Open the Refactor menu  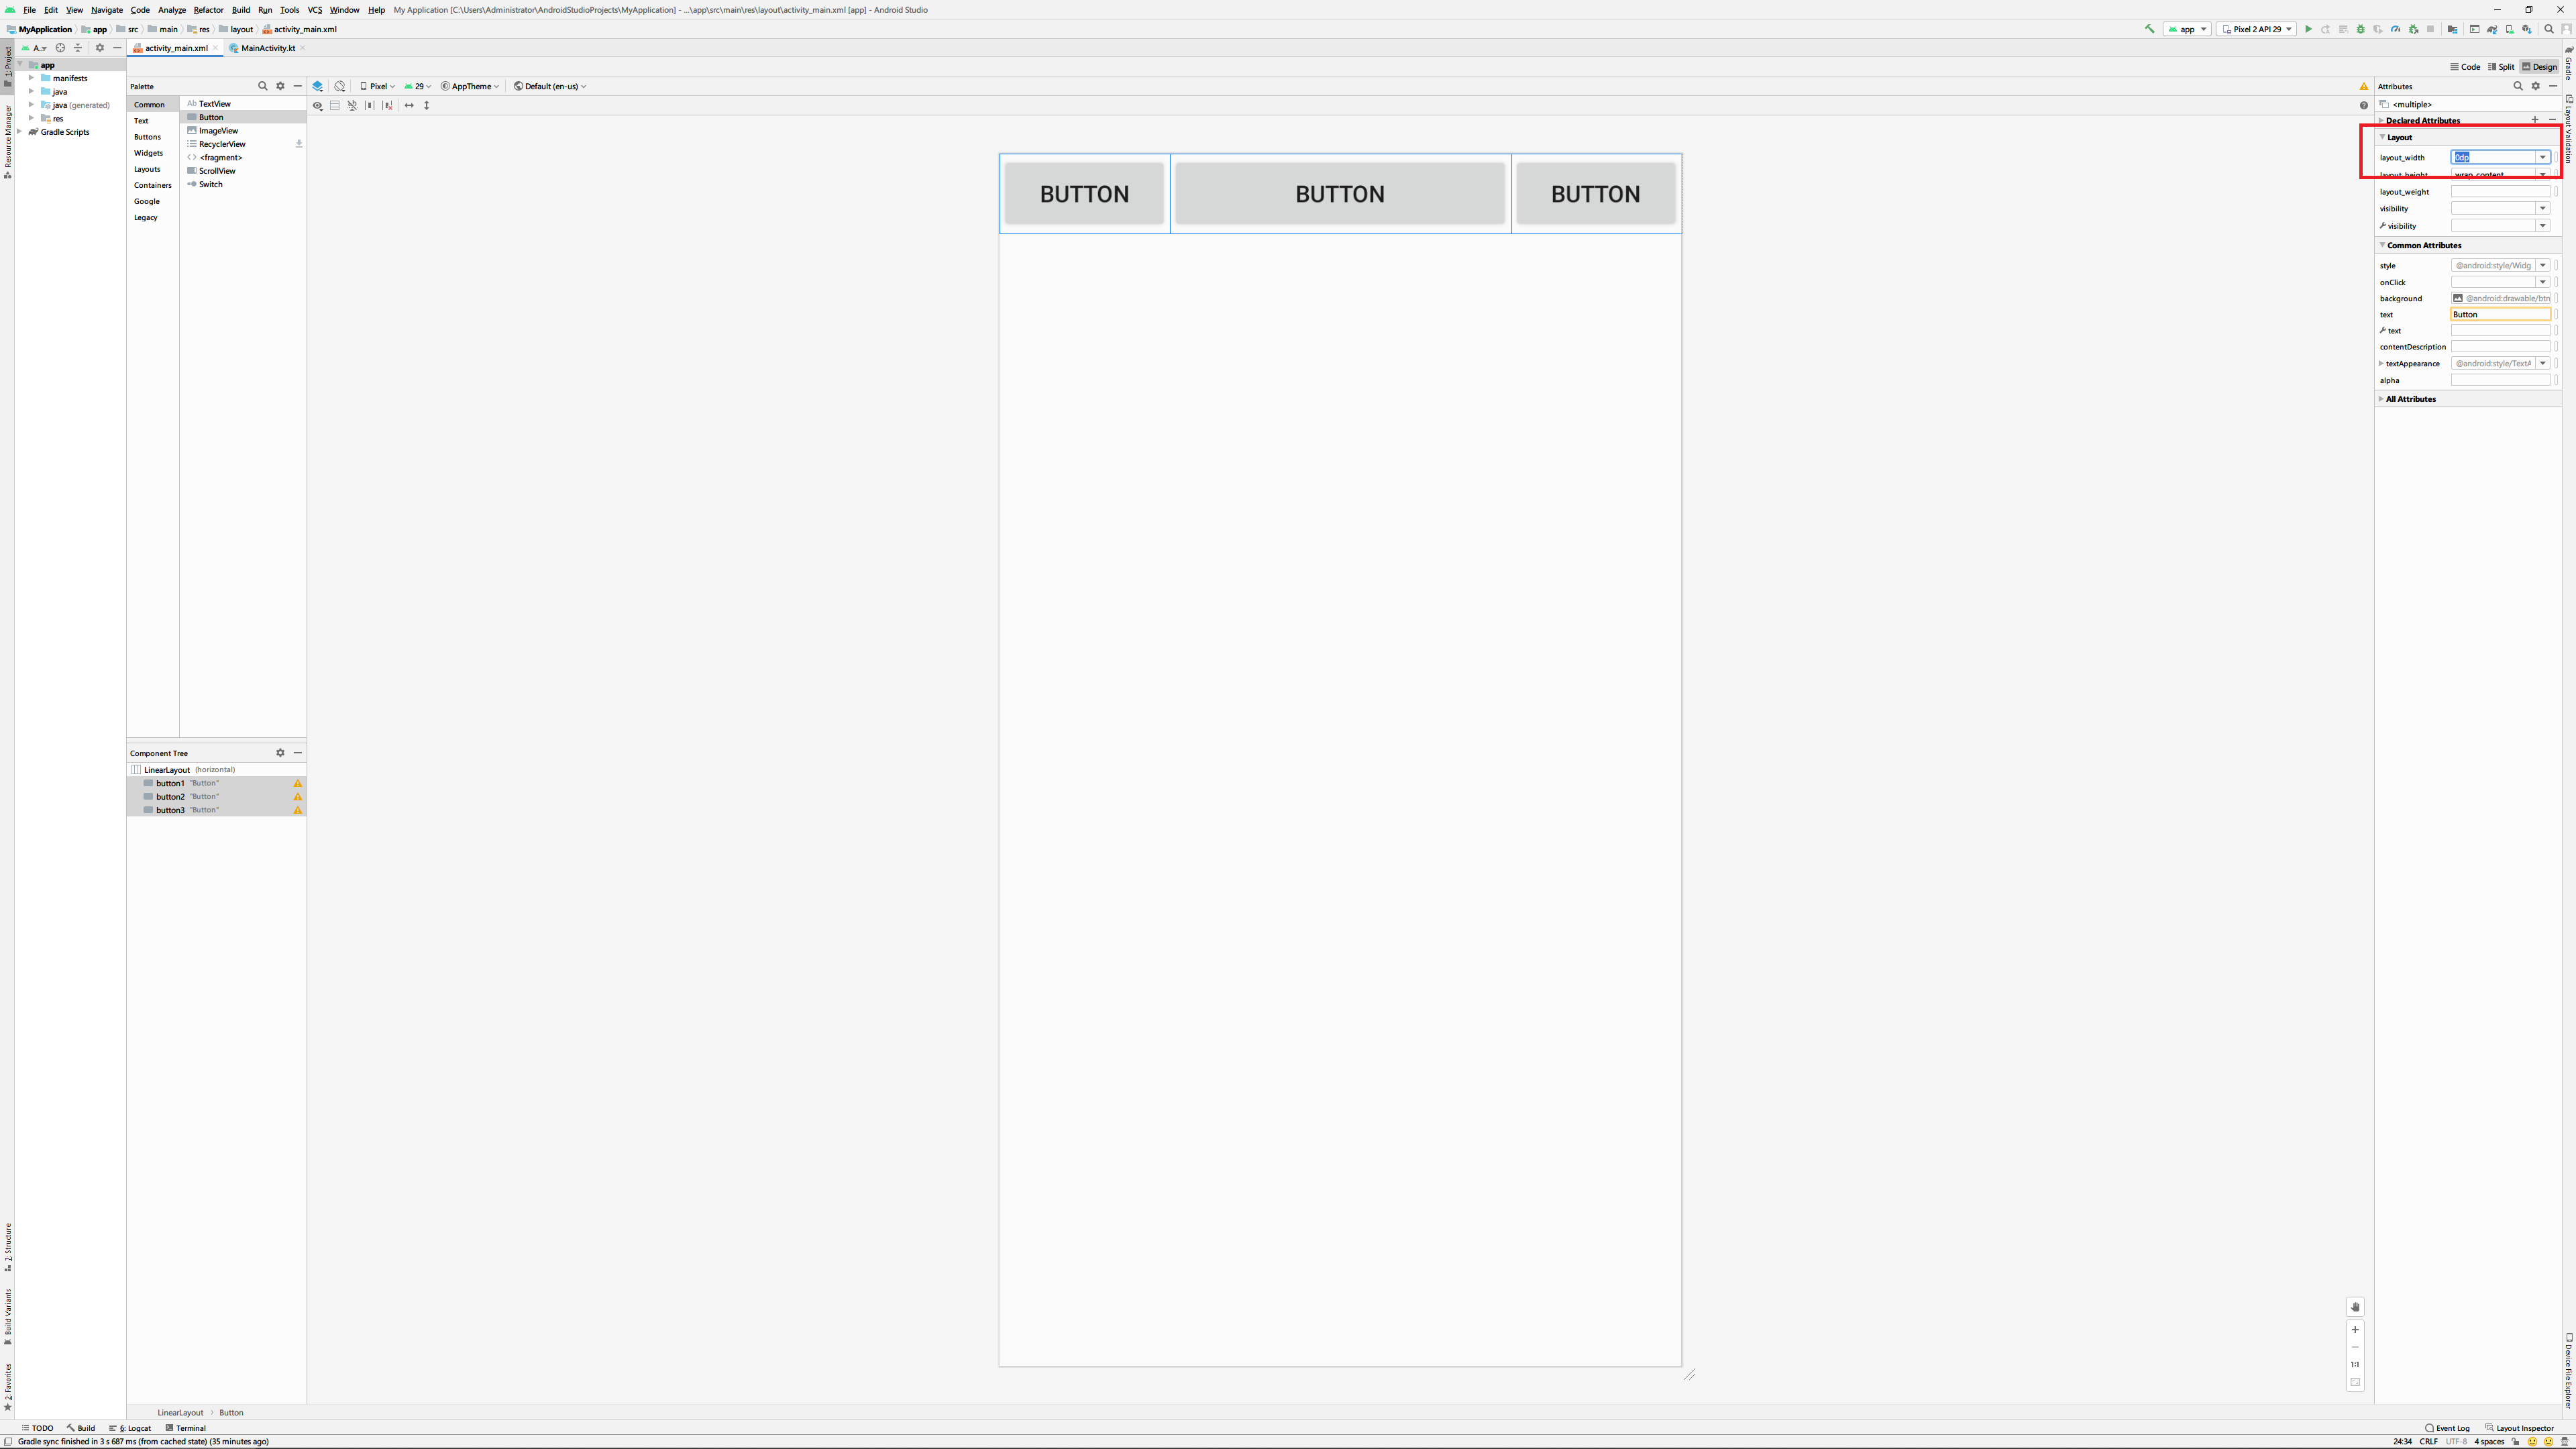[x=208, y=10]
